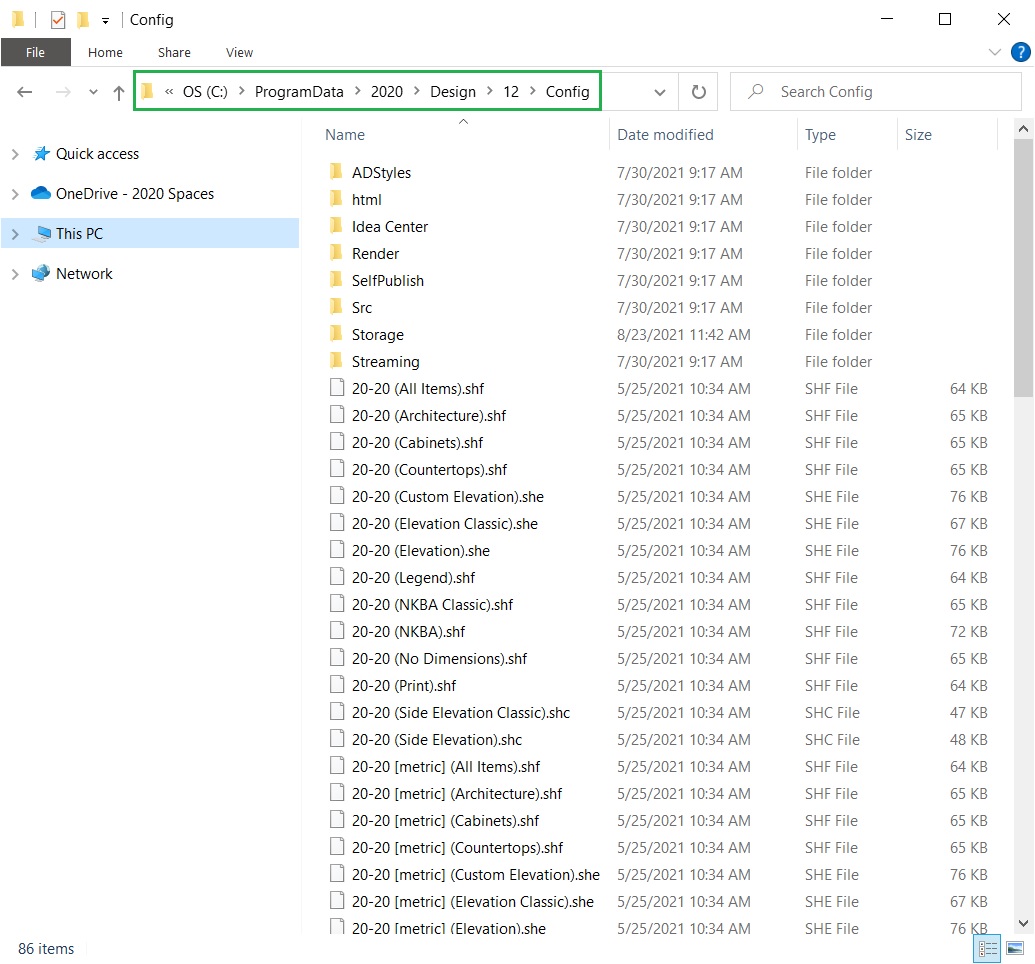Open Customize Quick Access Toolbar dropdown

tap(105, 21)
